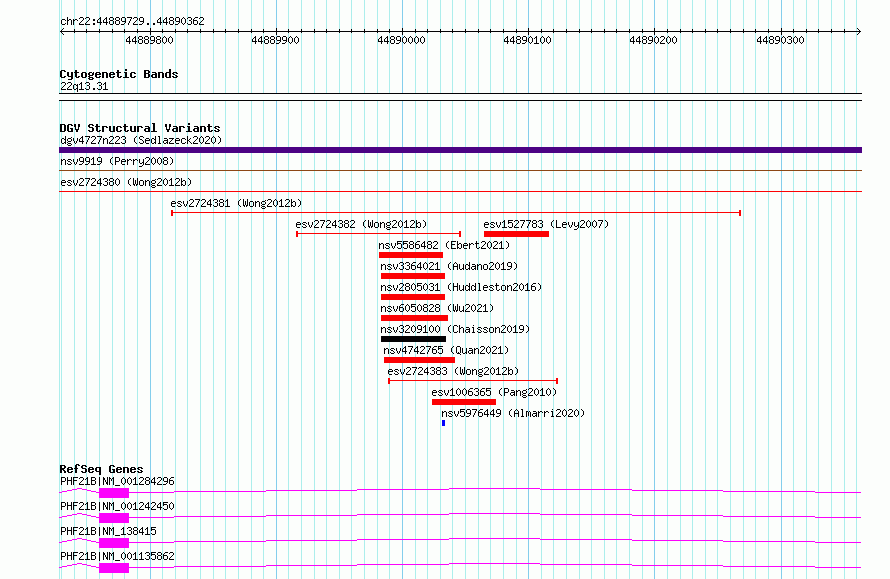Click ruler position 44890300
Image resolution: width=890 pixels, height=579 pixels.
click(780, 40)
